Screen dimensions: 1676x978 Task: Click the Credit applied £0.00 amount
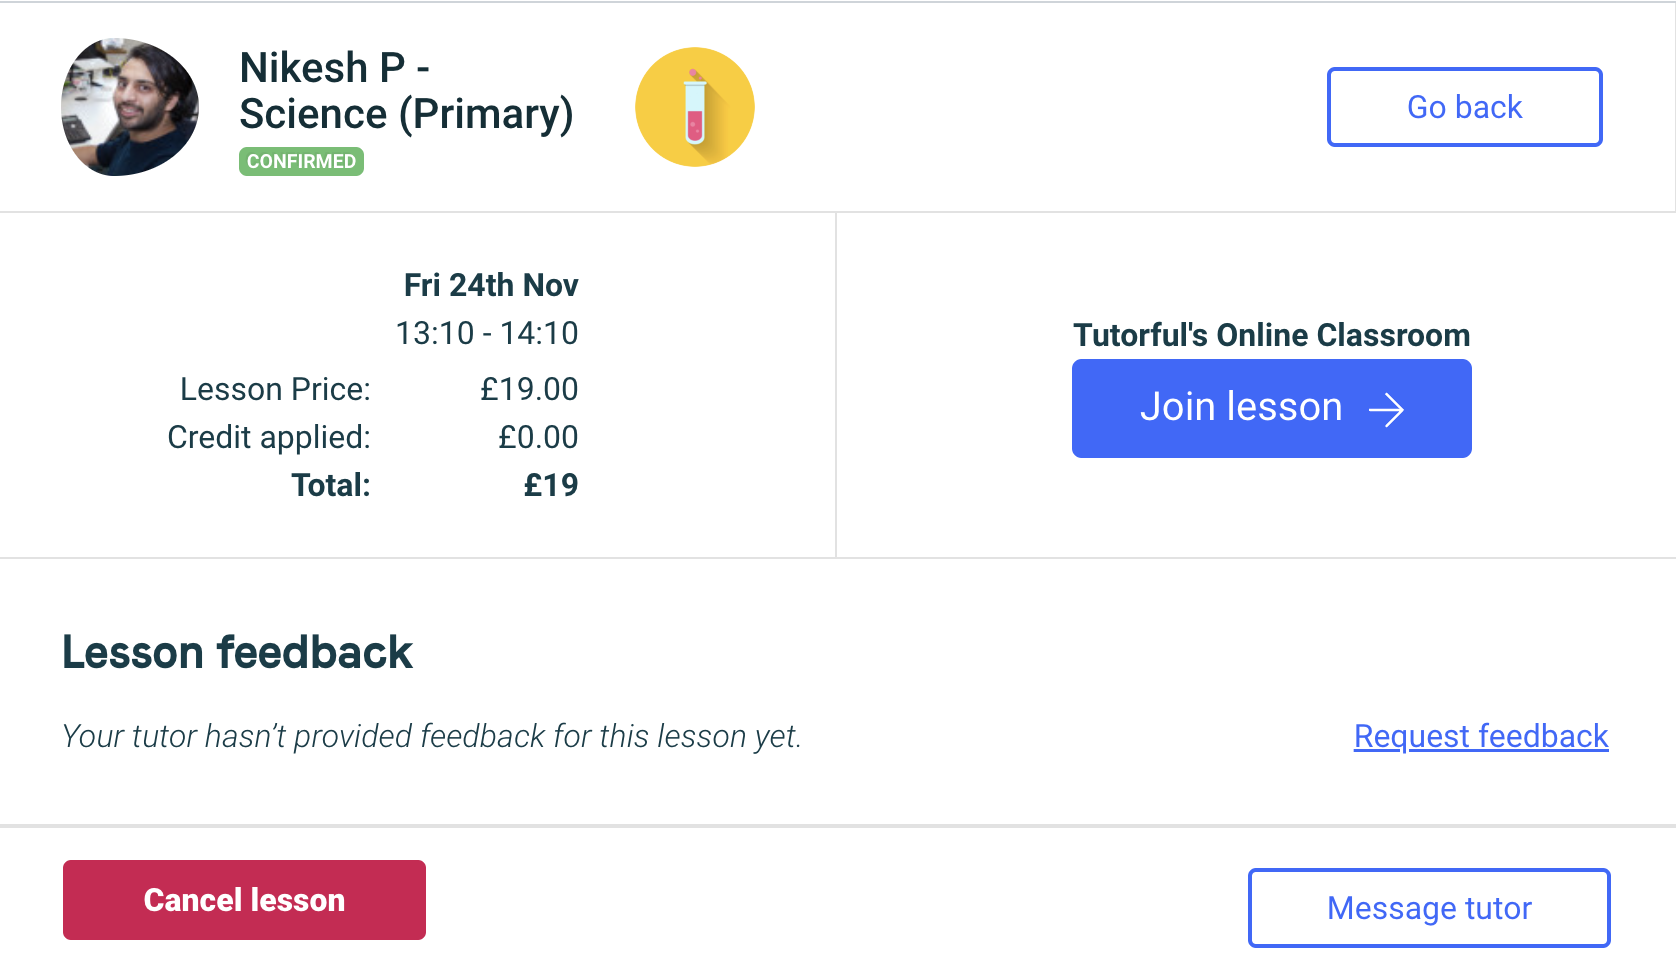[x=538, y=437]
